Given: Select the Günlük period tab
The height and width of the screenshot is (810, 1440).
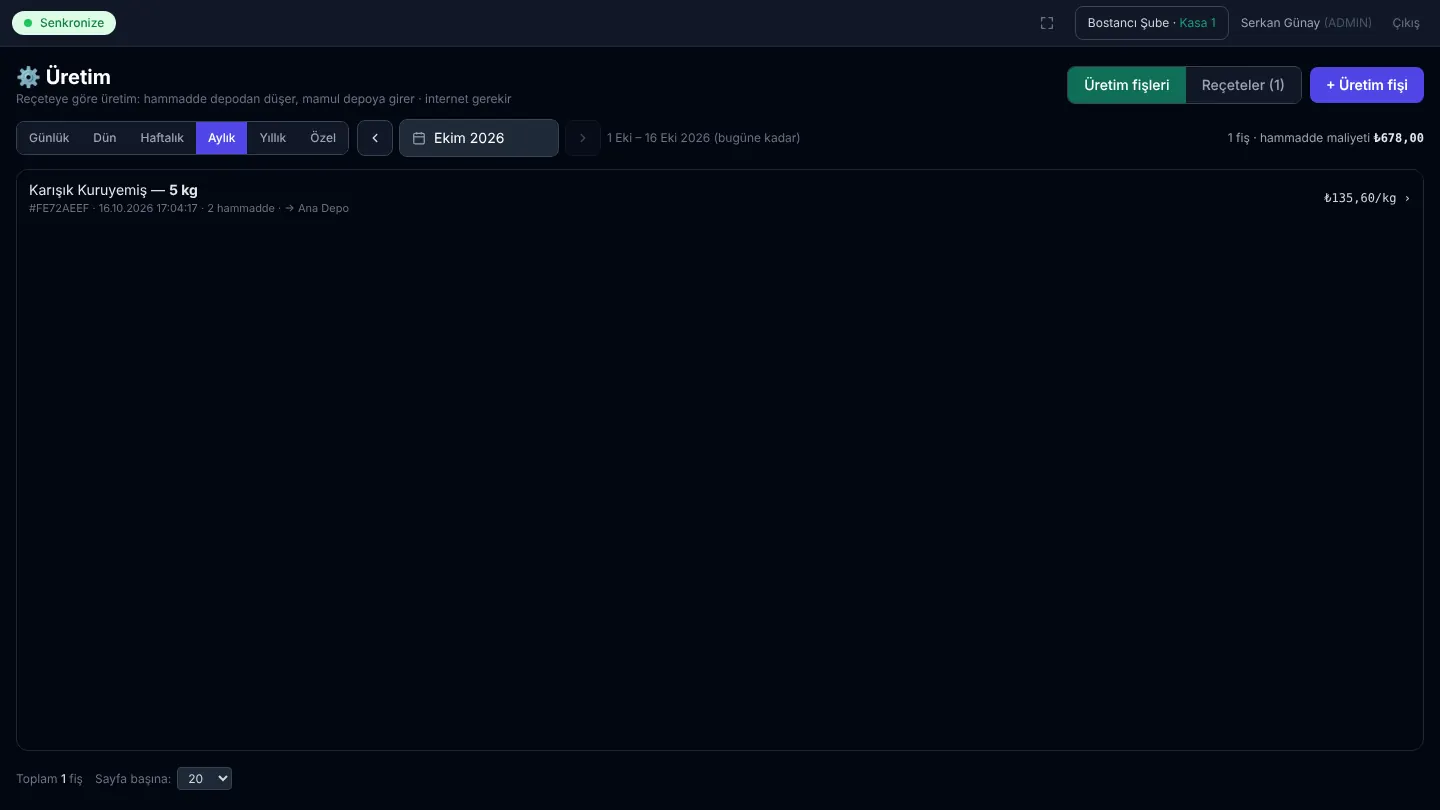Looking at the screenshot, I should (49, 138).
